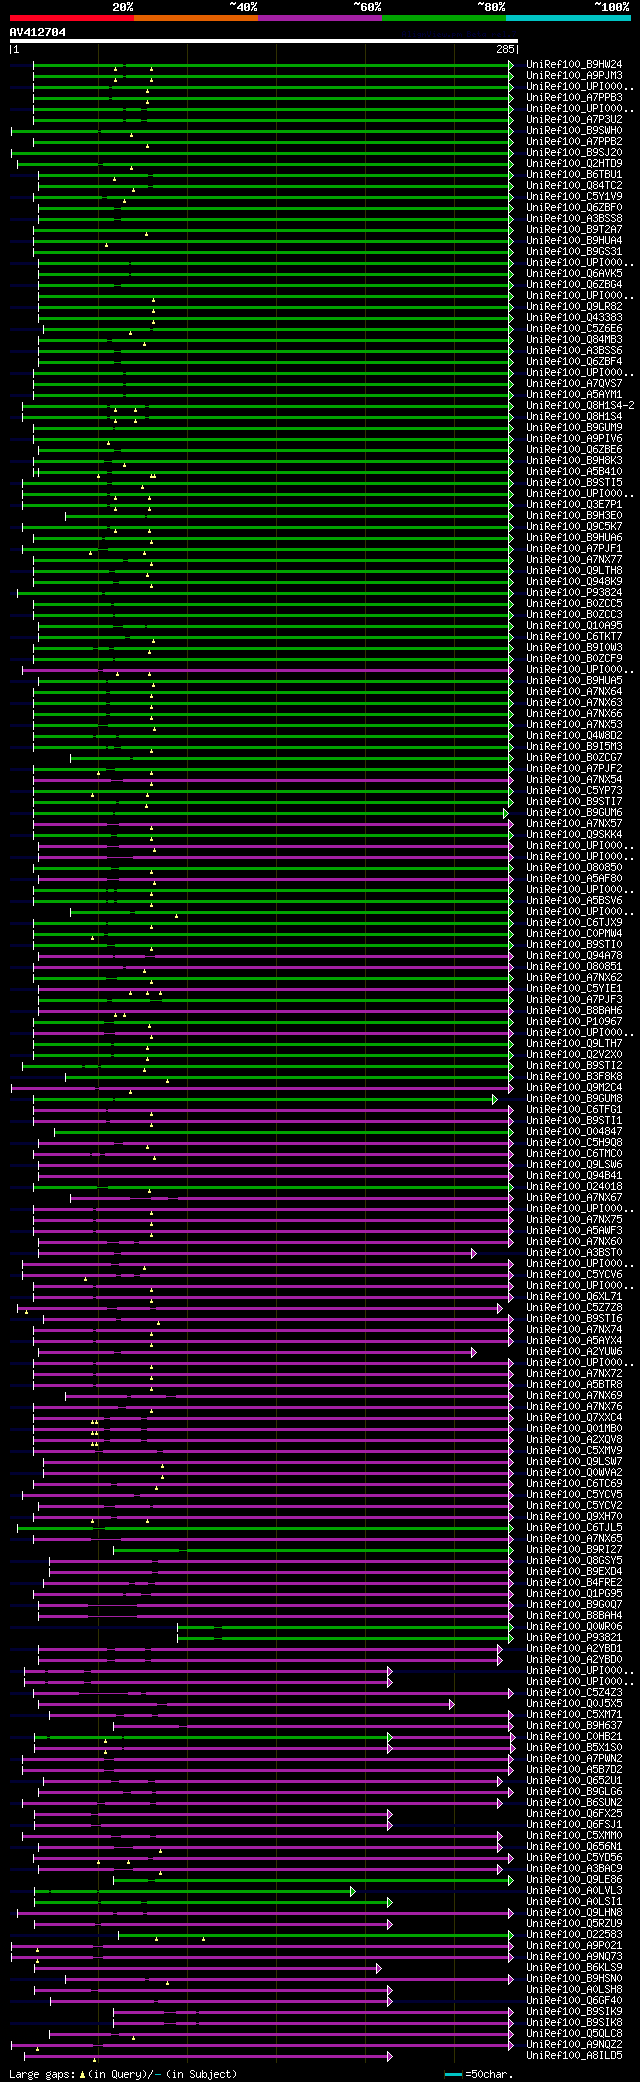640x2082 pixels.
Task: Select the UniRef100_B4FRE2 label
Action: pyautogui.click(x=574, y=1582)
